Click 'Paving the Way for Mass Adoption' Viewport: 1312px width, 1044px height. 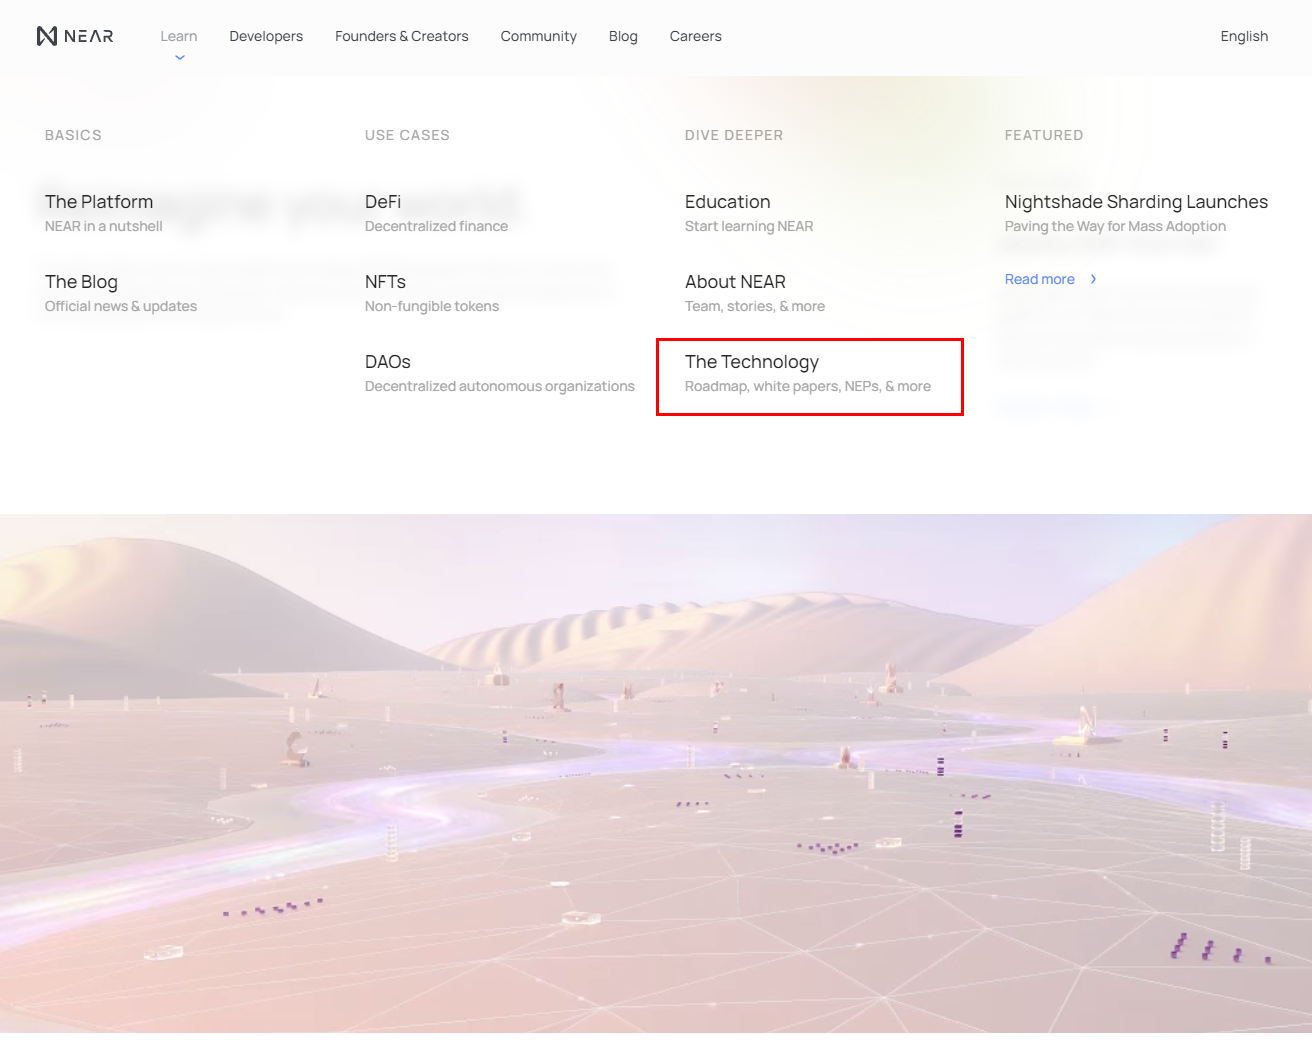point(1115,226)
